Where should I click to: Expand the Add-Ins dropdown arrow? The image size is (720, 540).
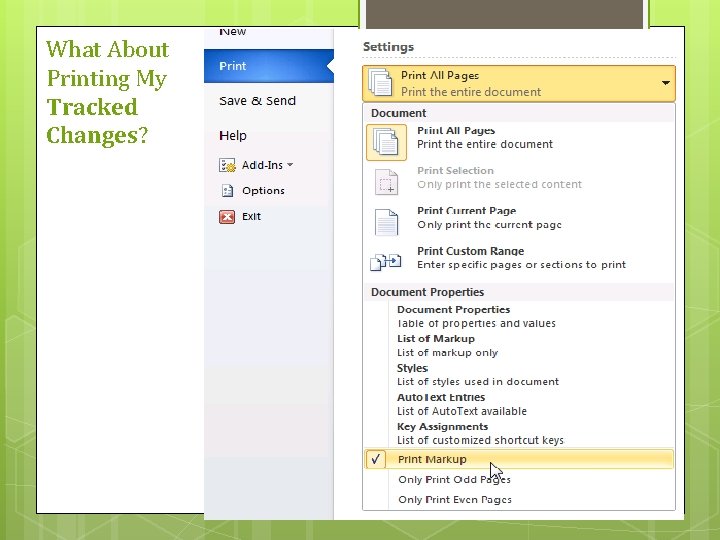pyautogui.click(x=290, y=164)
